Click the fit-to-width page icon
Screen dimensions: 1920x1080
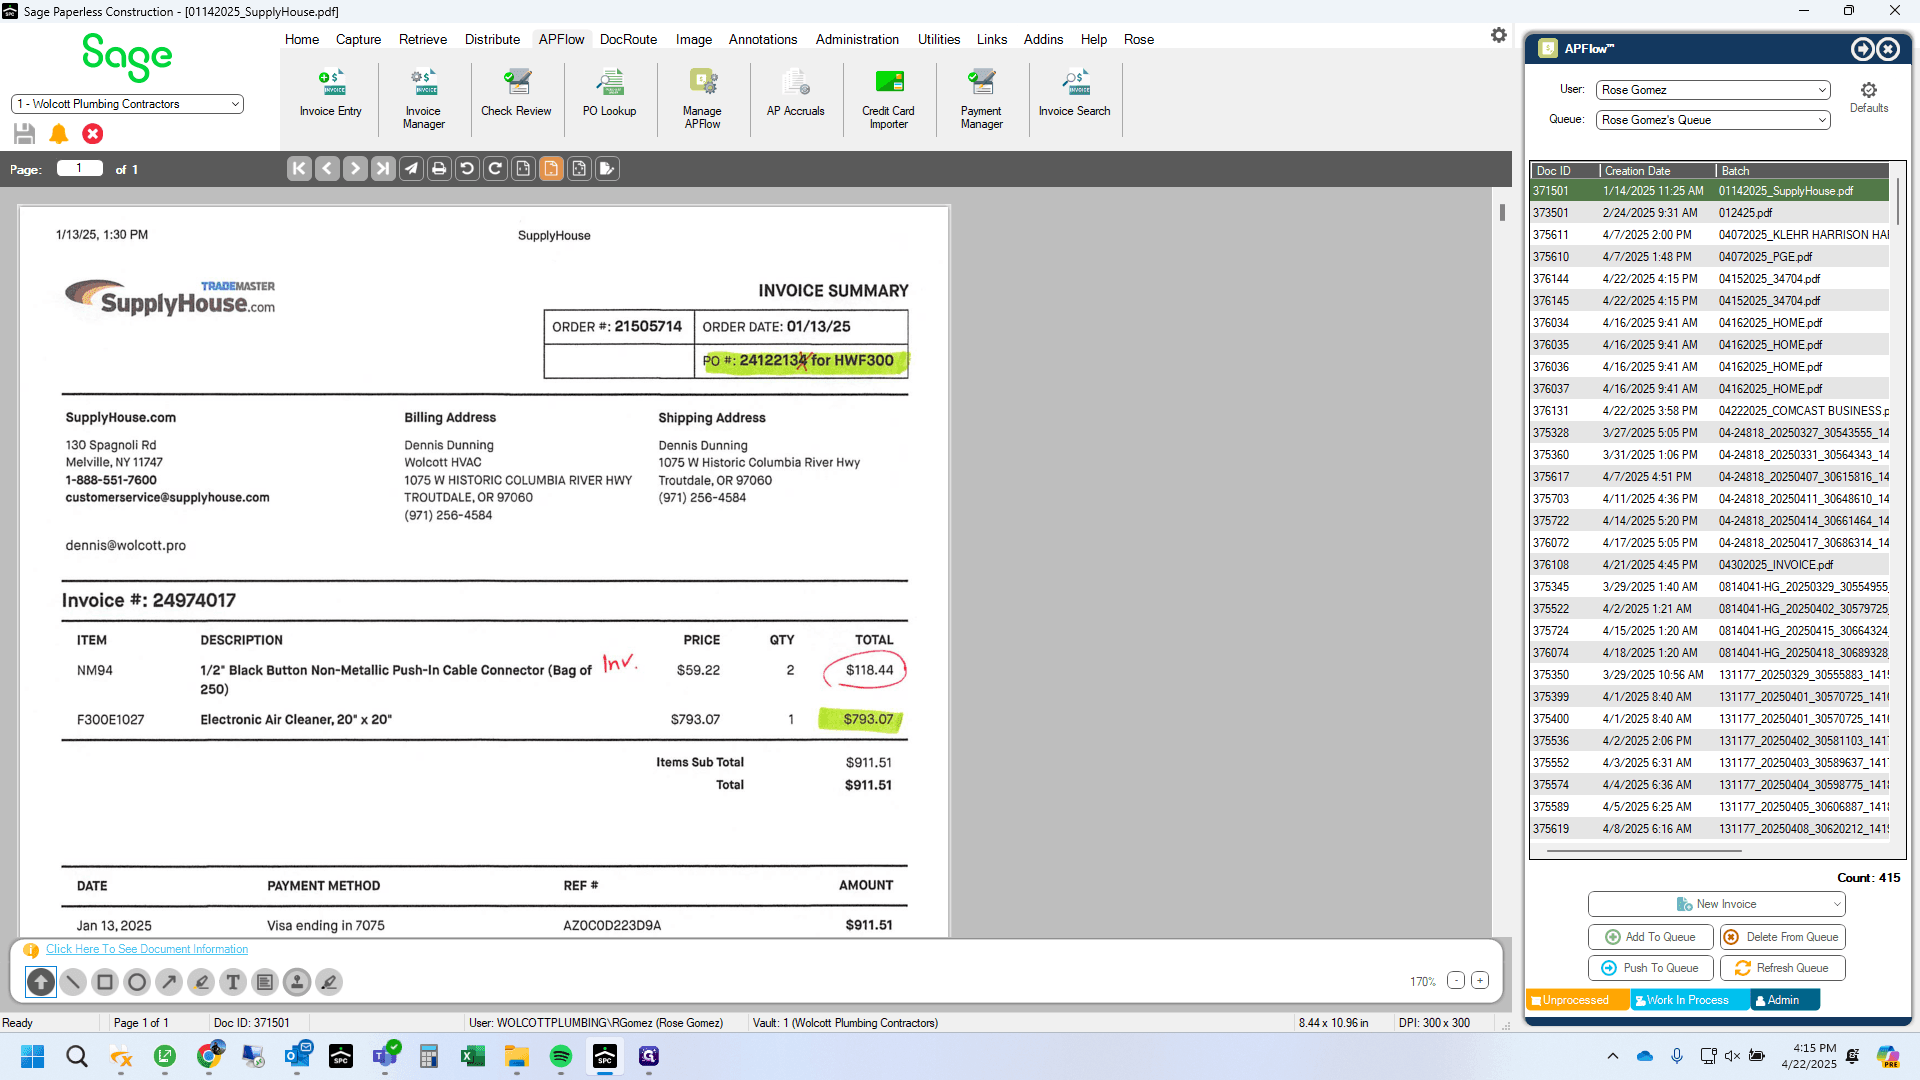523,169
